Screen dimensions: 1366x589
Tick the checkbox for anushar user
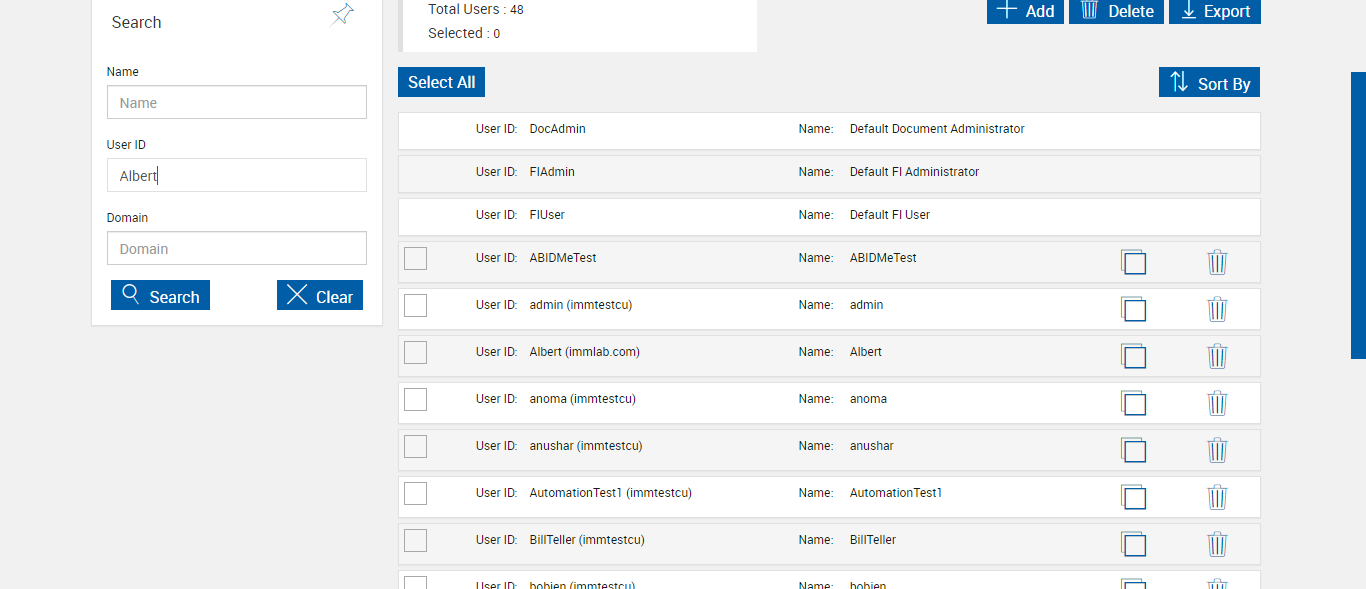pos(415,446)
